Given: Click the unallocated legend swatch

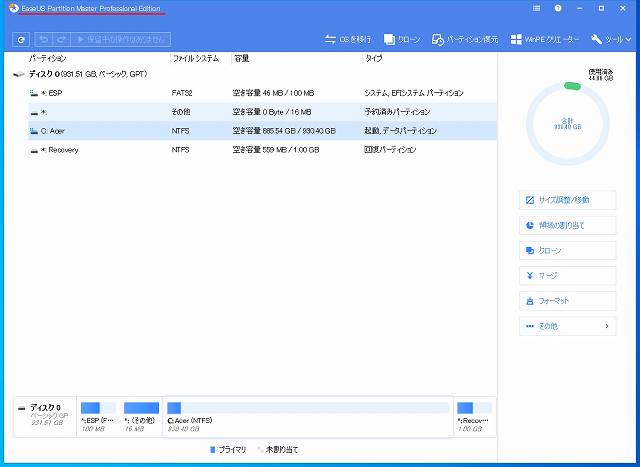Looking at the screenshot, I should point(260,450).
